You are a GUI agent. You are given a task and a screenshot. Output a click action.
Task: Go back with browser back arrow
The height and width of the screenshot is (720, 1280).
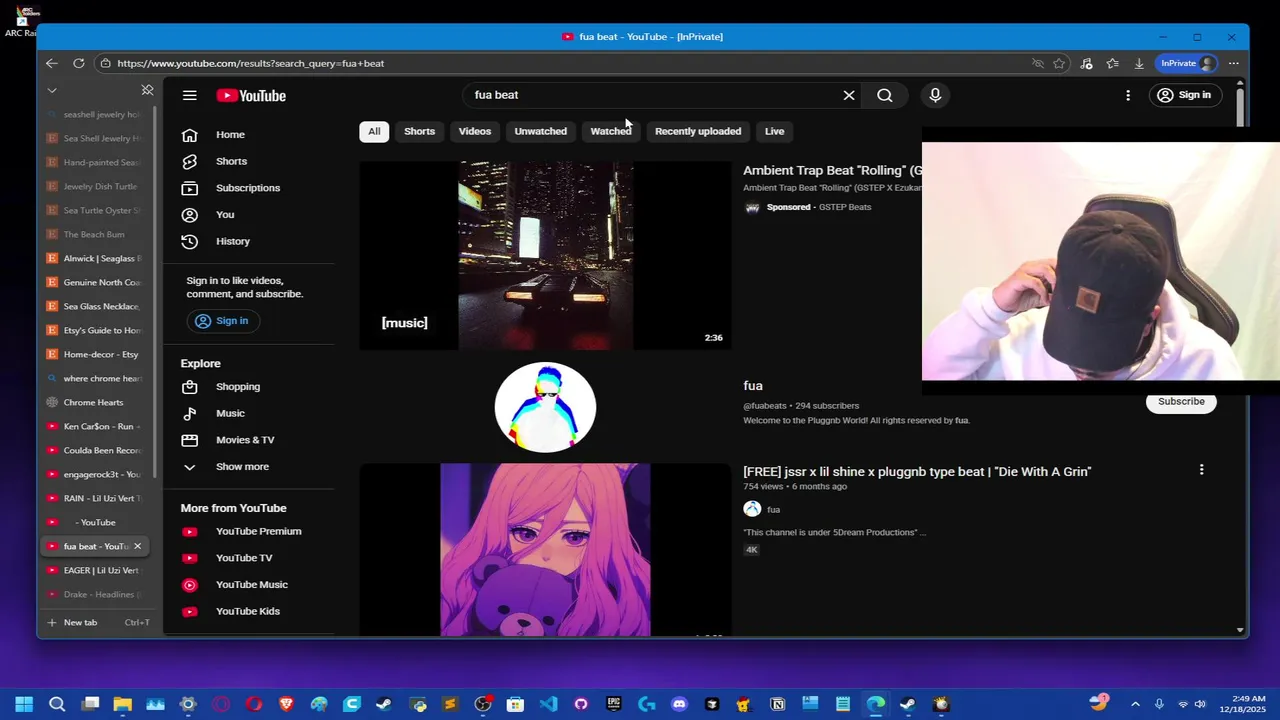(52, 63)
